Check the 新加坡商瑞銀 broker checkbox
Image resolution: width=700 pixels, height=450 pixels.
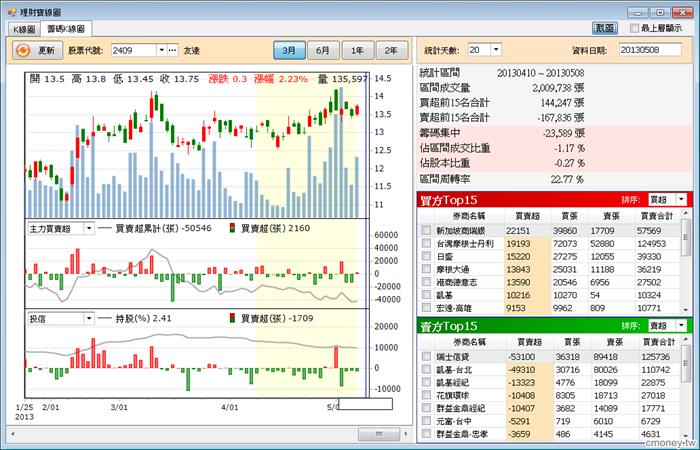[x=426, y=230]
